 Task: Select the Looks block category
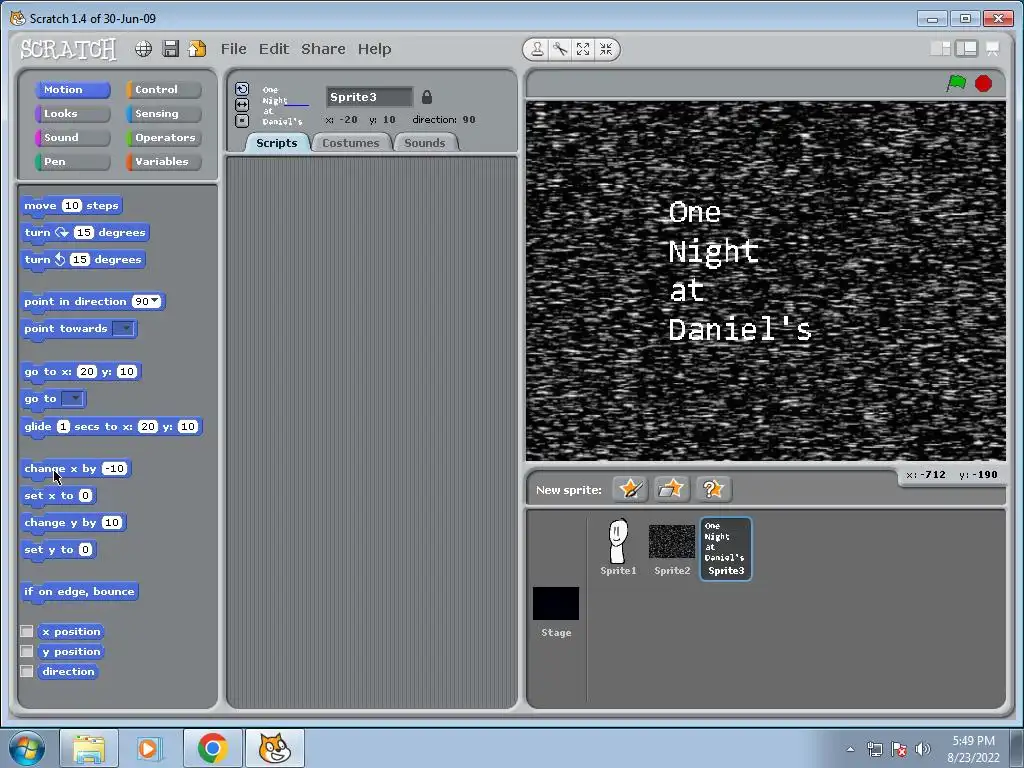pyautogui.click(x=72, y=114)
